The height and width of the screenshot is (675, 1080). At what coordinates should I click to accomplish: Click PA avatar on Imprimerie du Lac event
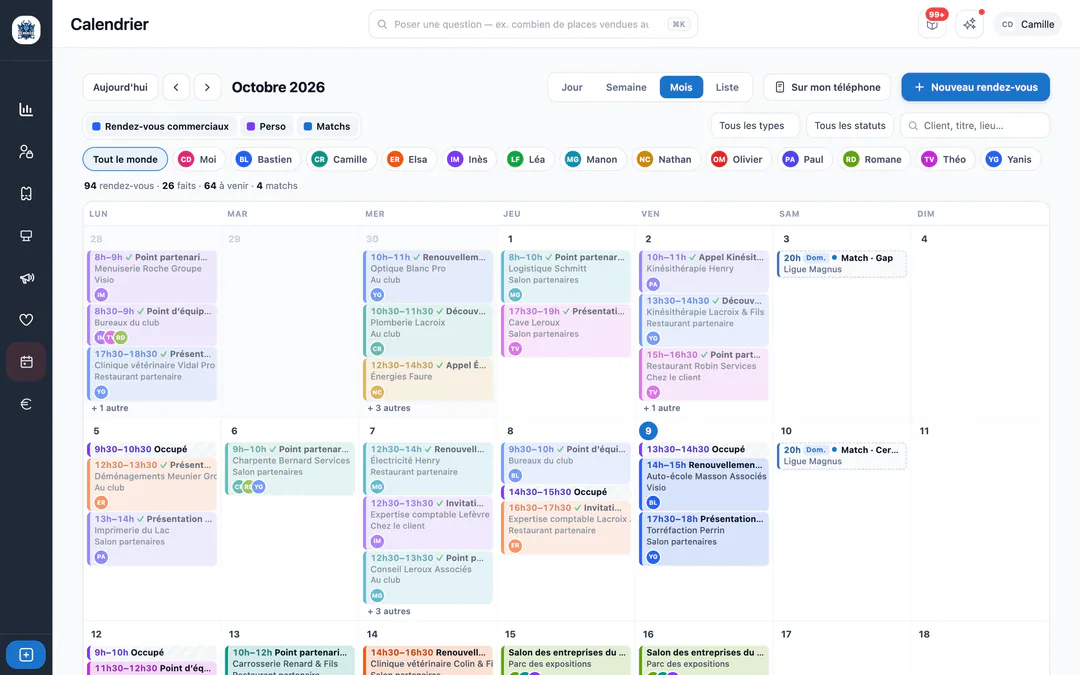pos(101,557)
